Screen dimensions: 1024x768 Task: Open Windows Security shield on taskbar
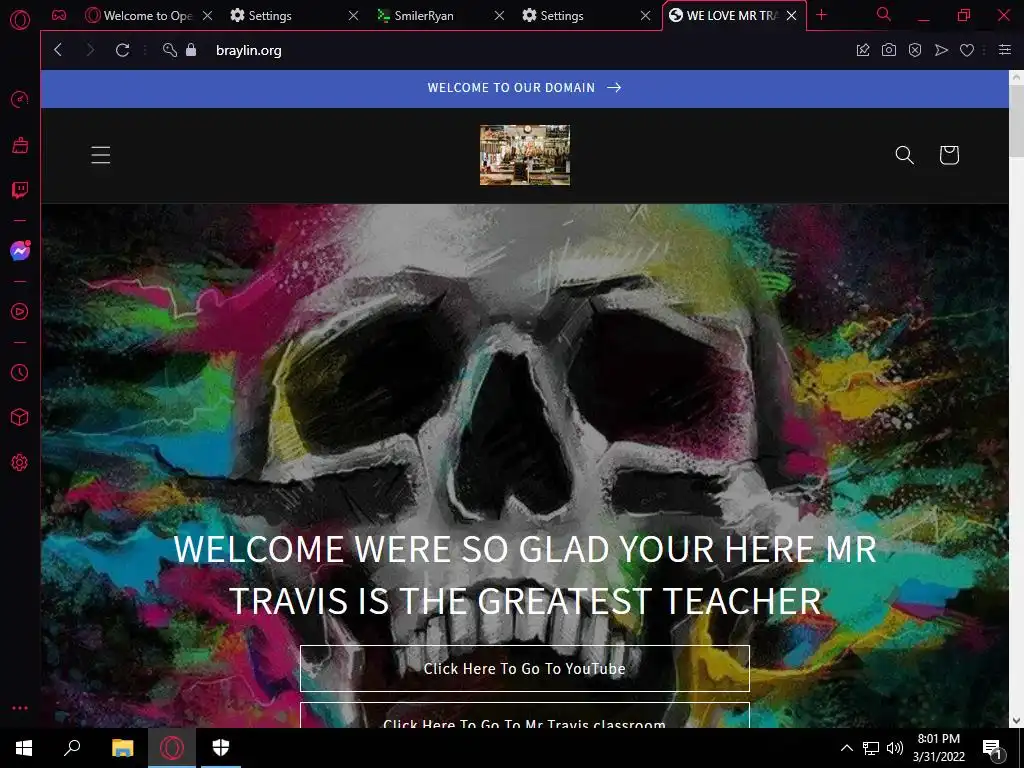[x=221, y=748]
